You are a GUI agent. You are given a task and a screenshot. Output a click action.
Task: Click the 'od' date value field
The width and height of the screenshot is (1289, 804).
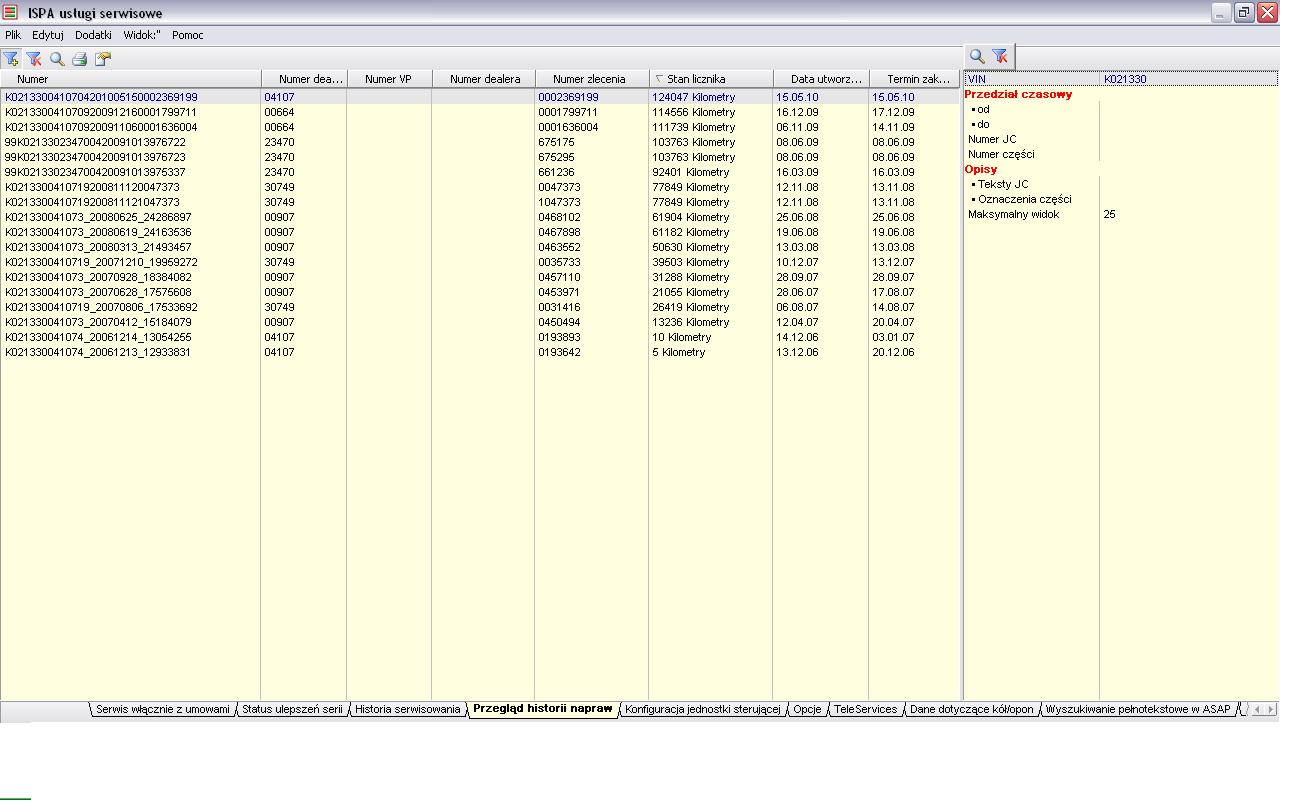coord(1189,109)
